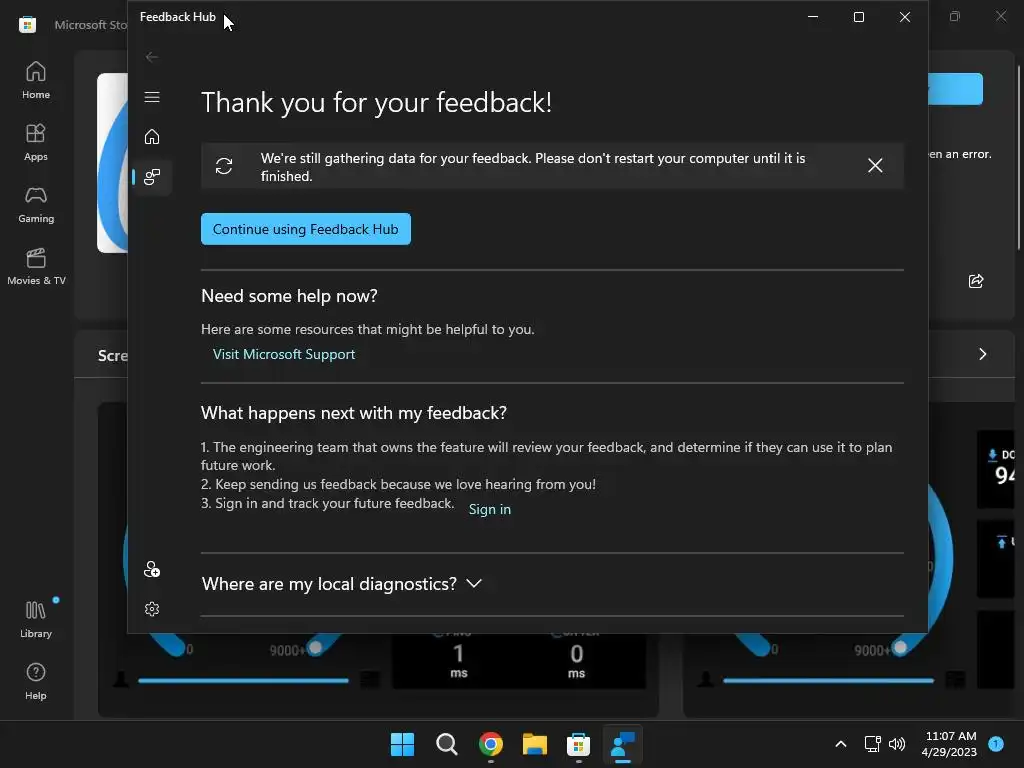Viewport: 1024px width, 768px height.
Task: Click the blue install button in Microsoft Store
Action: click(x=955, y=89)
